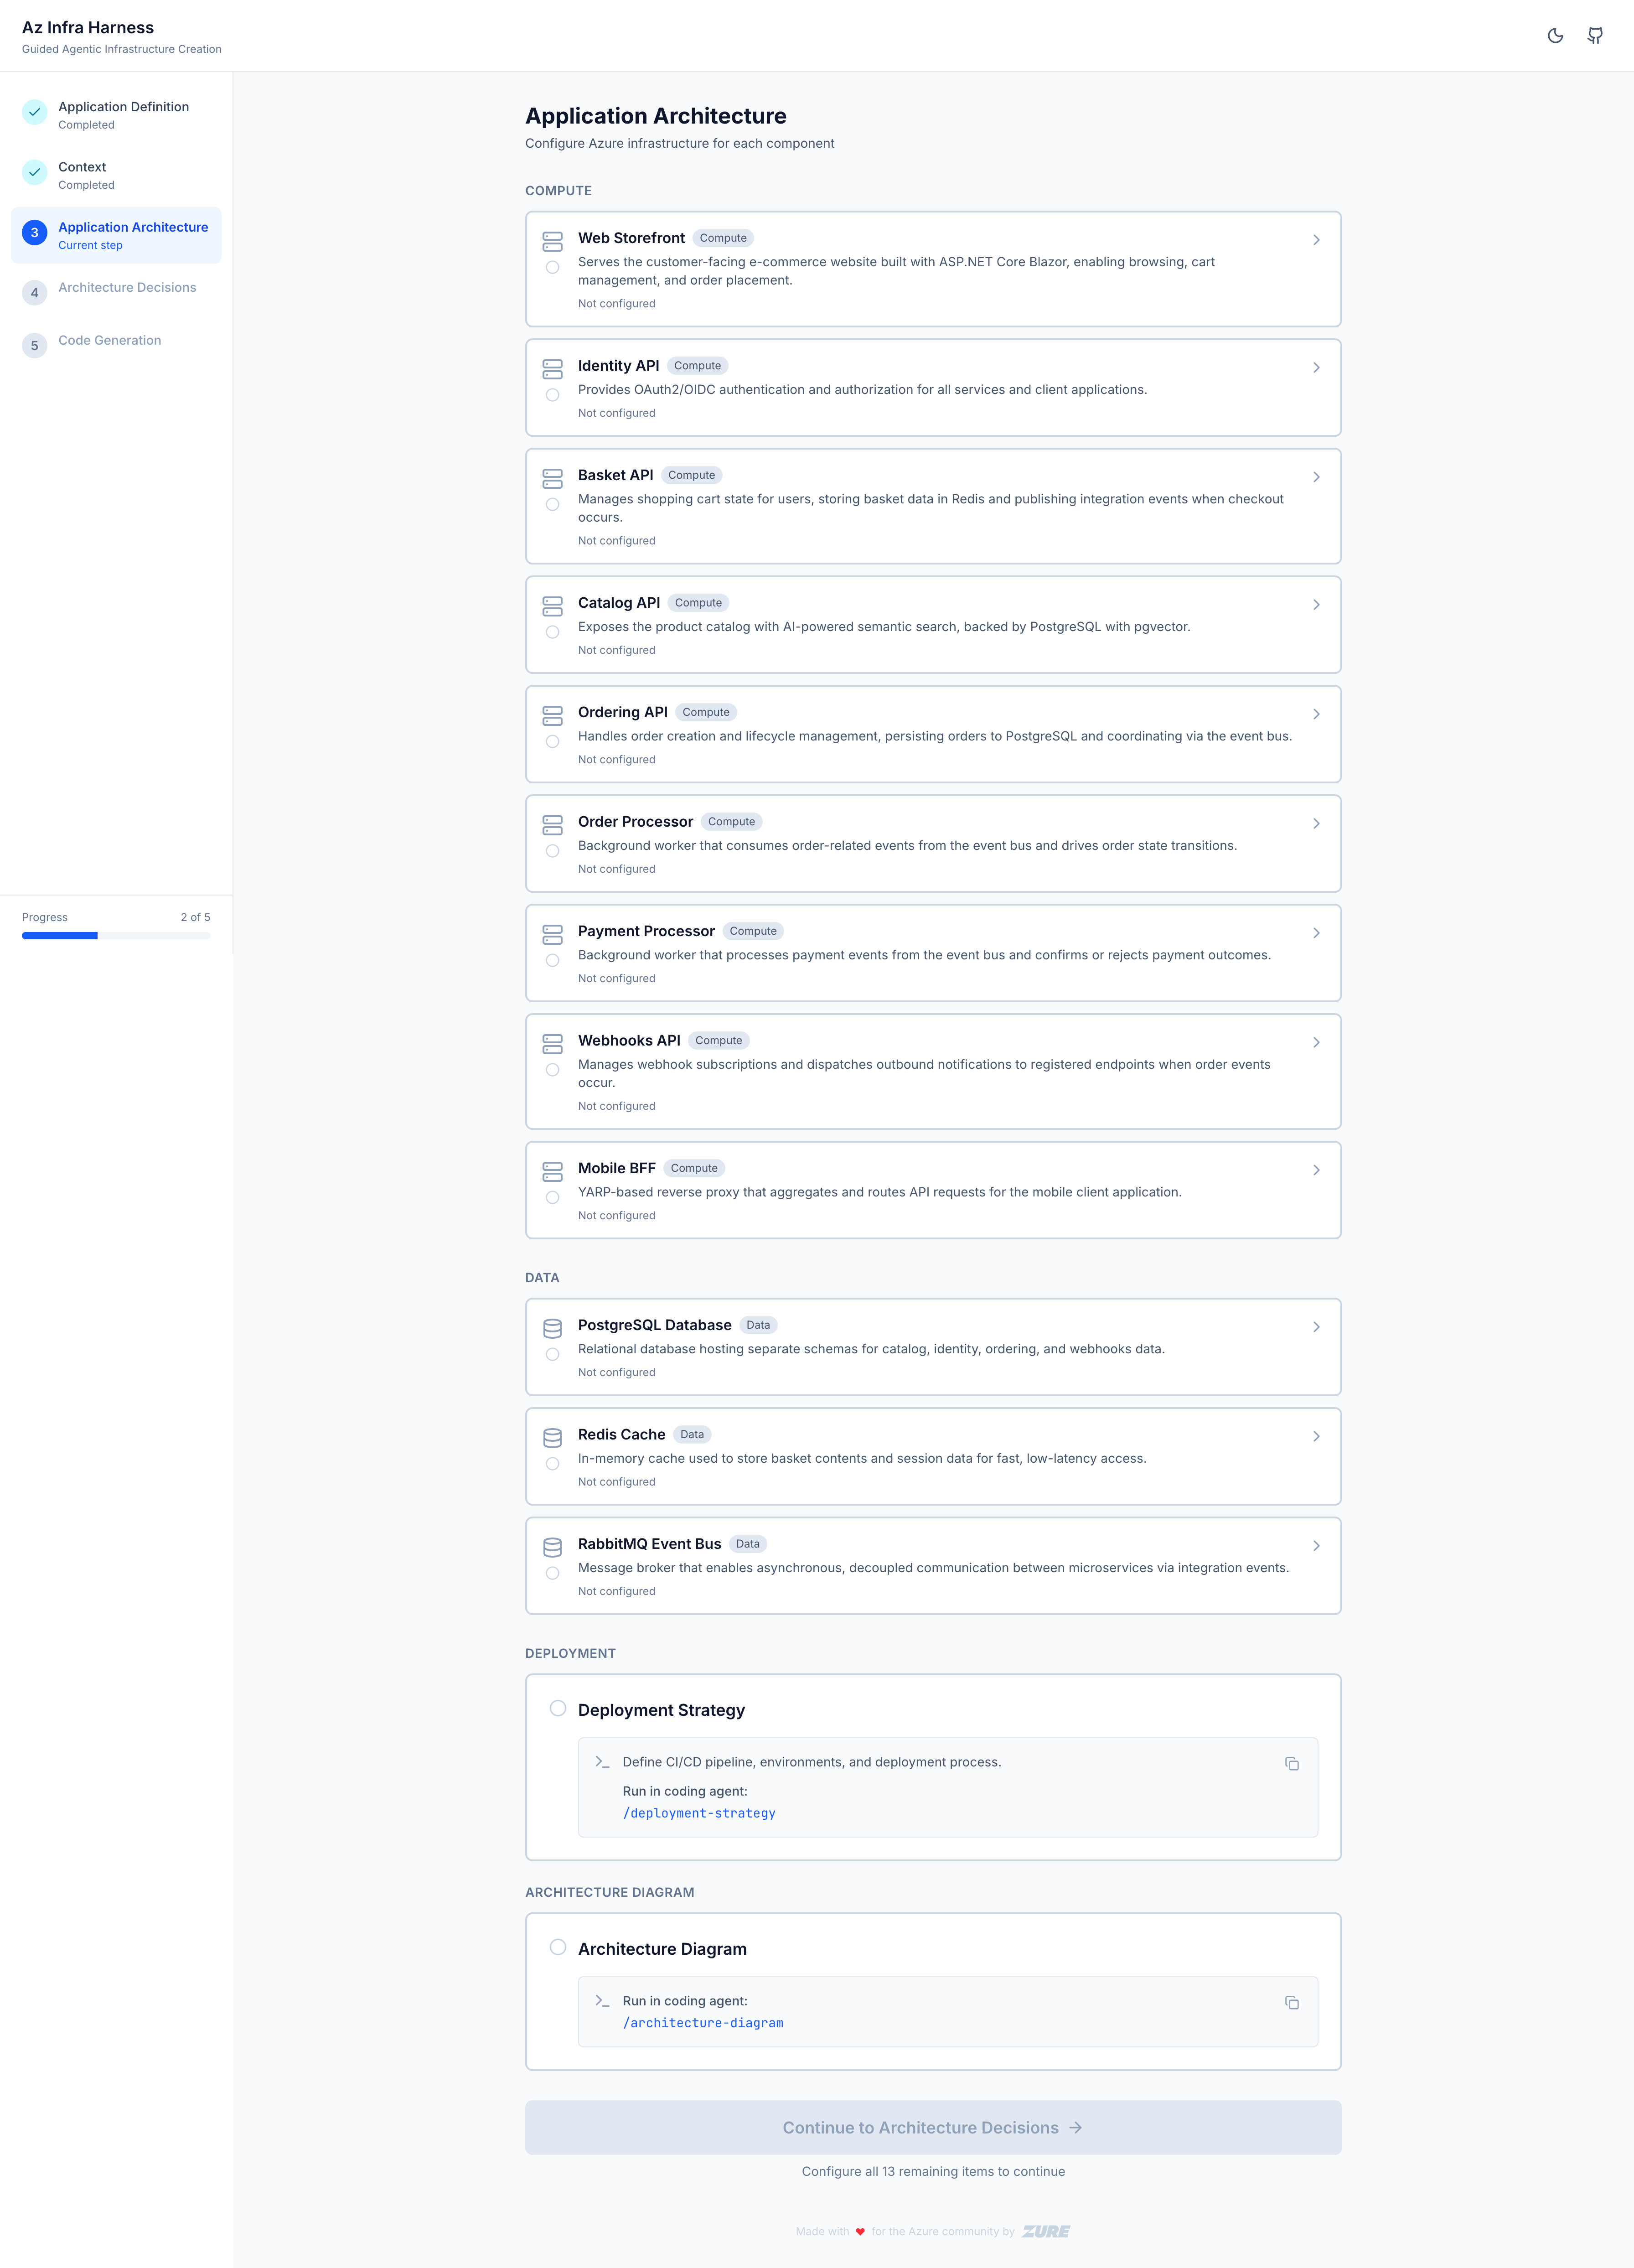The image size is (1634, 2268).
Task: Toggle dark mode with the moon icon
Action: click(1556, 36)
